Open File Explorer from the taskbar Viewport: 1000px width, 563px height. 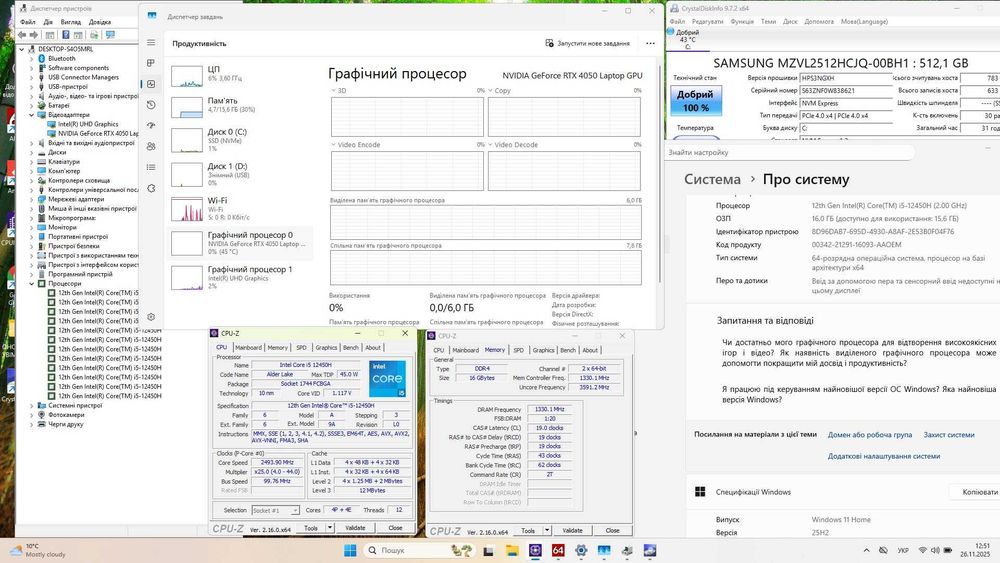click(511, 550)
